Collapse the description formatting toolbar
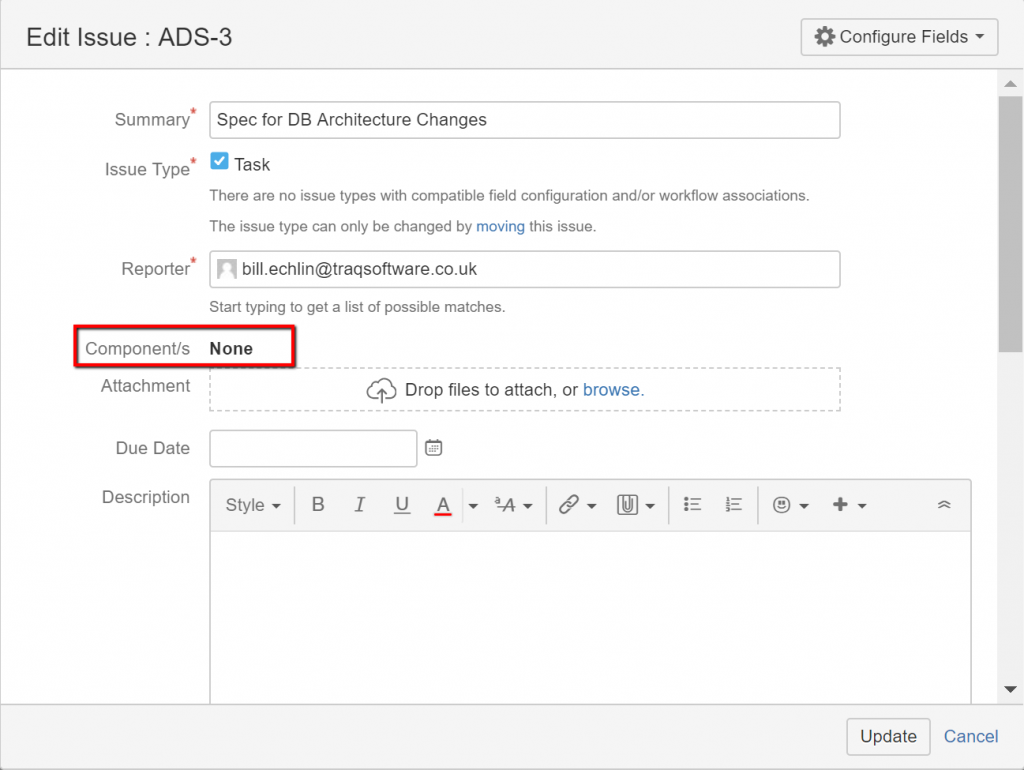This screenshot has height=770, width=1024. click(944, 504)
